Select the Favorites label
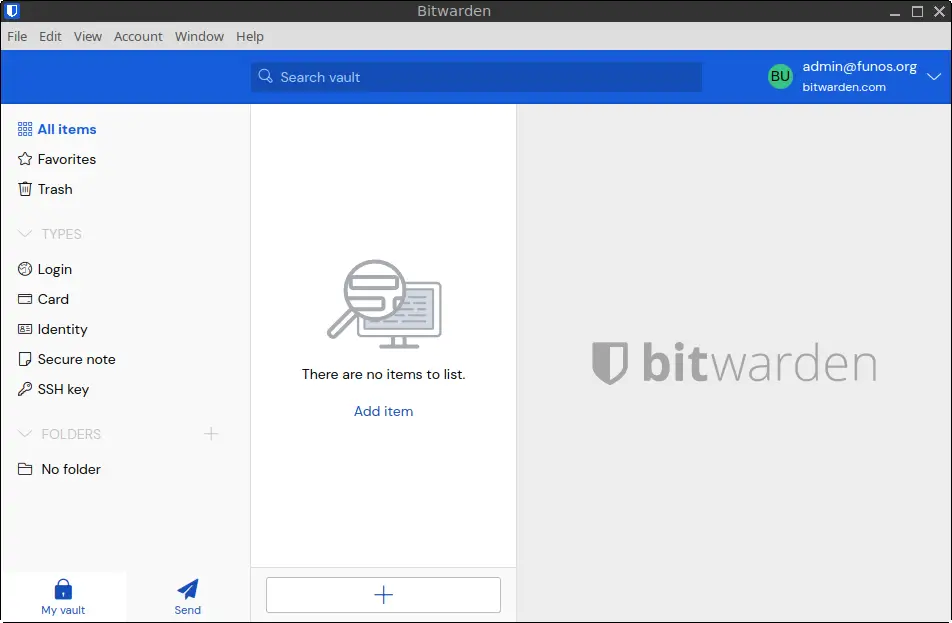The height and width of the screenshot is (623, 952). click(x=67, y=159)
